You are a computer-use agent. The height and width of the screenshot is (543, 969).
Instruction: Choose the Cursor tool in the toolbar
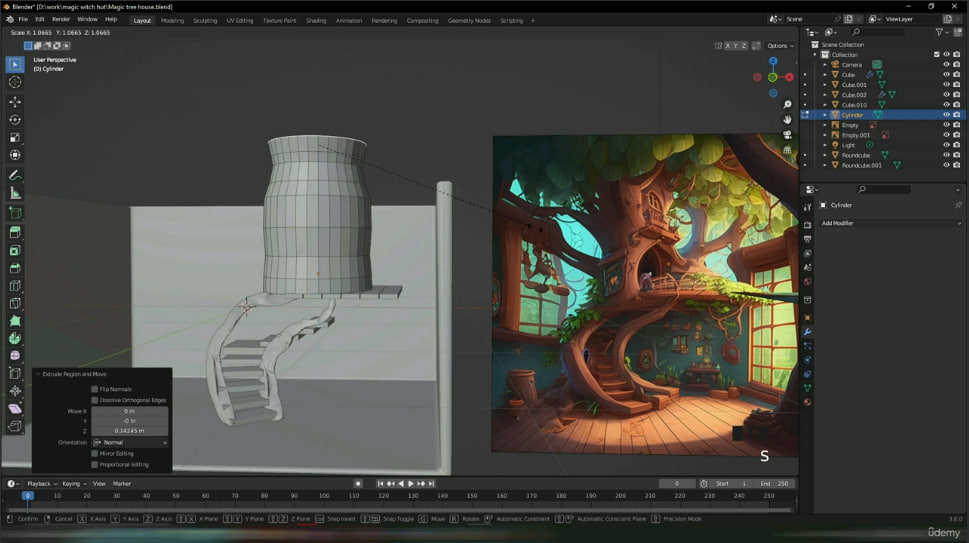(15, 83)
